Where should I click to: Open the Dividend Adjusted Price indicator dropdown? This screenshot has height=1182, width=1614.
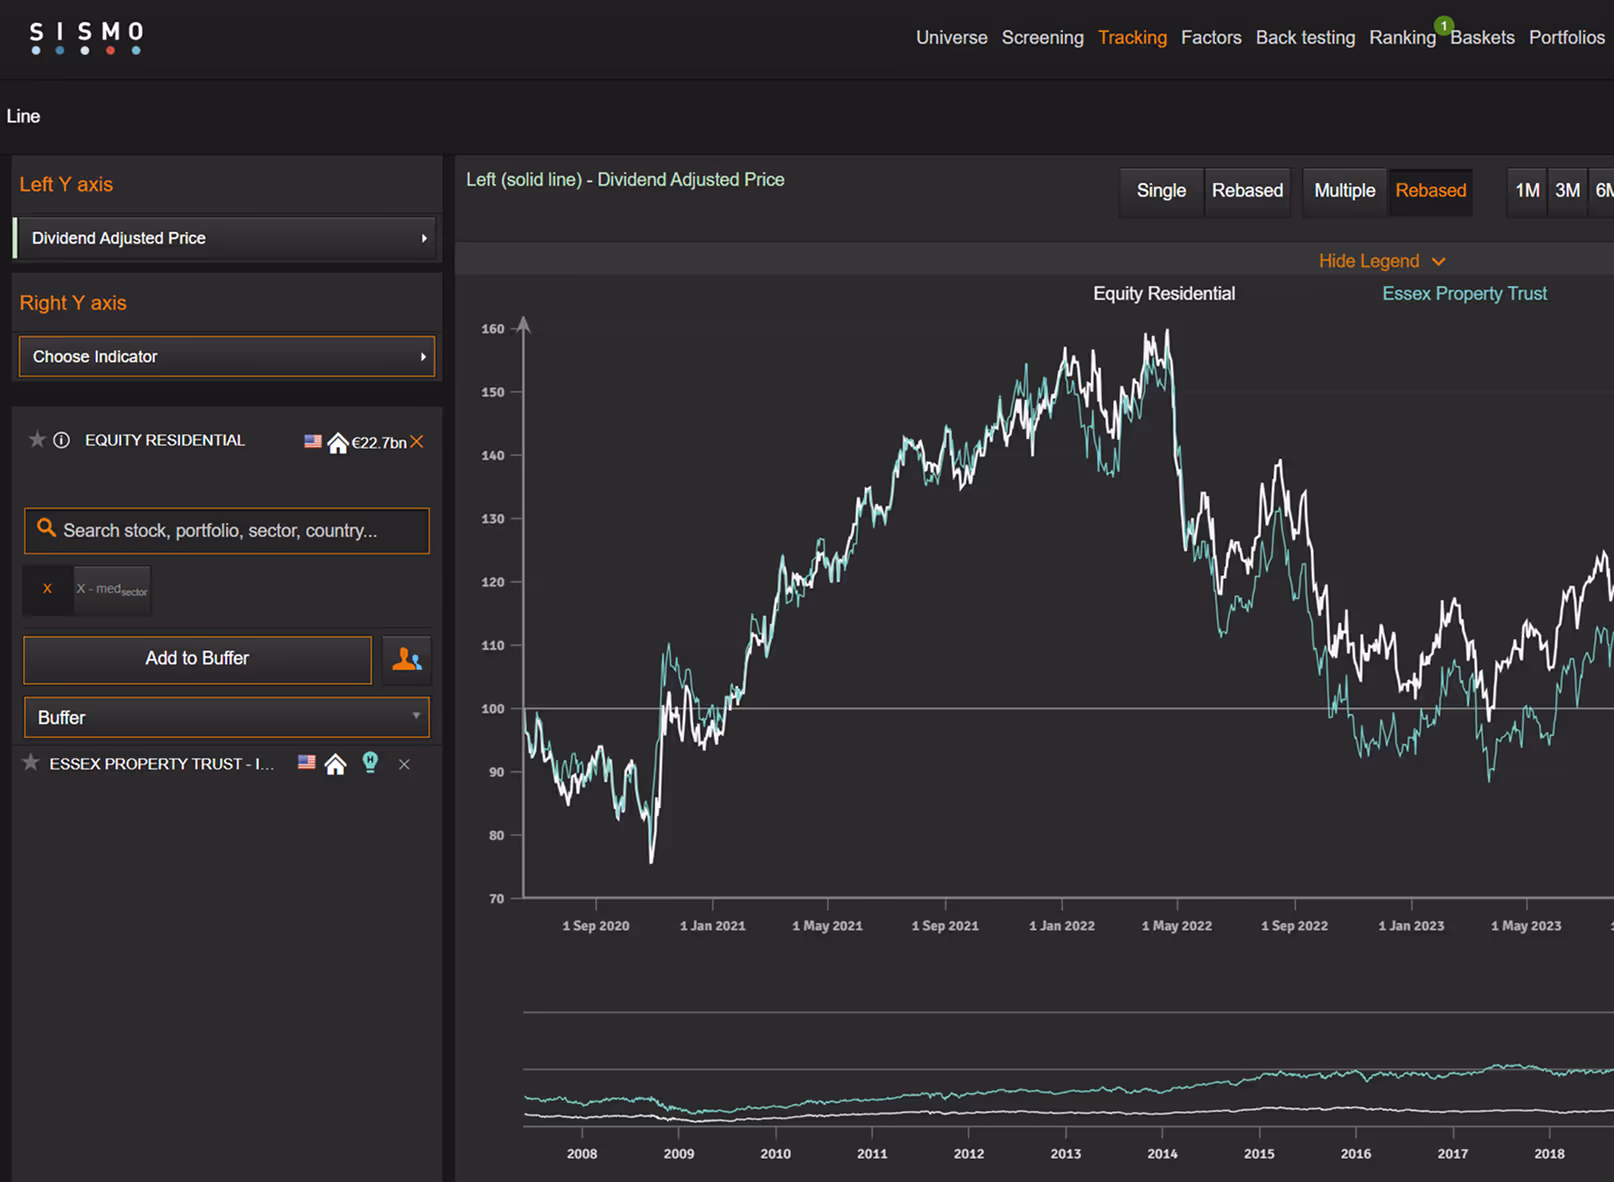tap(225, 238)
